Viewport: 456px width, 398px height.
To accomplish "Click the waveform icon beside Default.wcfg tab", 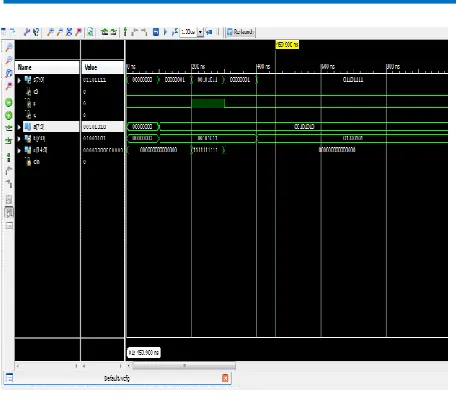I will 9,378.
